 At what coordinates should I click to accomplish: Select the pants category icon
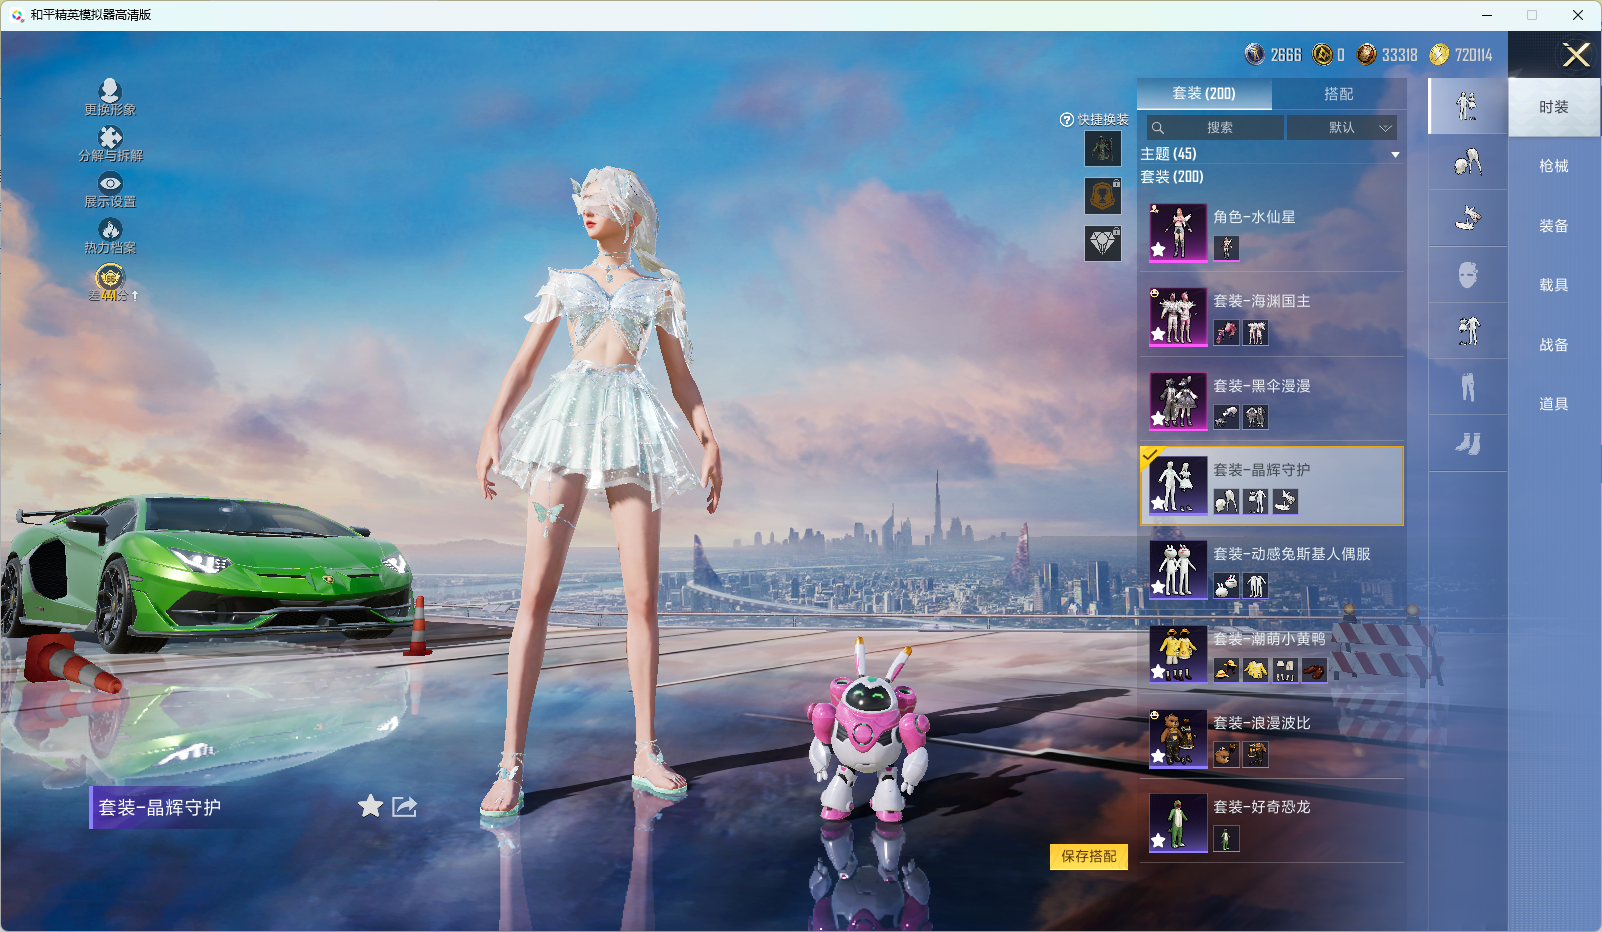click(x=1468, y=387)
